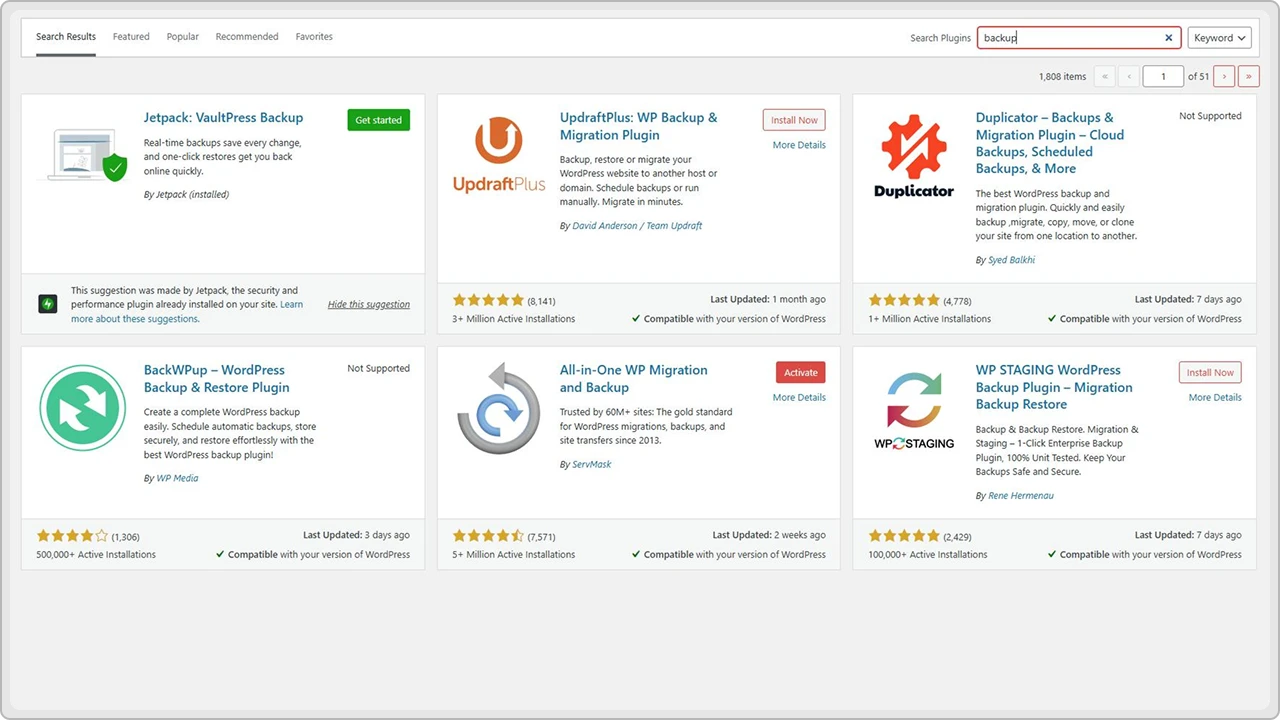
Task: Open the Popular plugins tab
Action: click(182, 37)
